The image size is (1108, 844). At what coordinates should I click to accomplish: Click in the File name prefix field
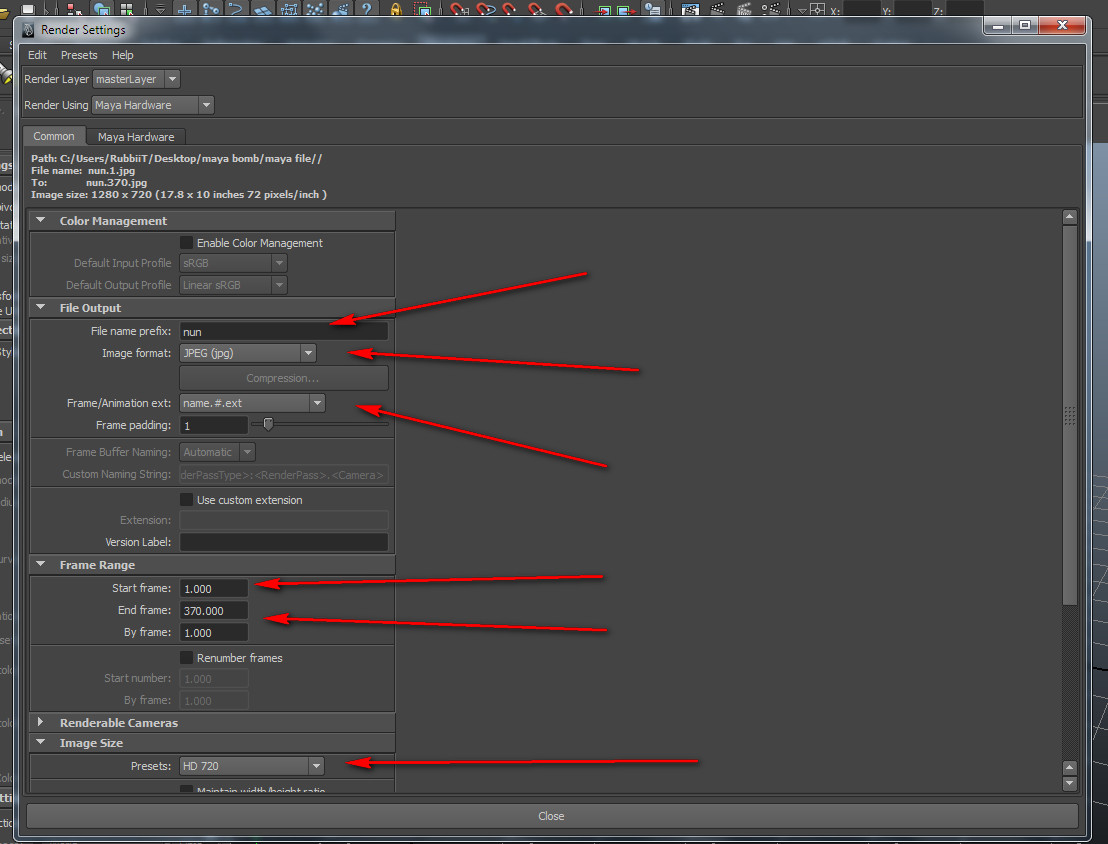283,331
